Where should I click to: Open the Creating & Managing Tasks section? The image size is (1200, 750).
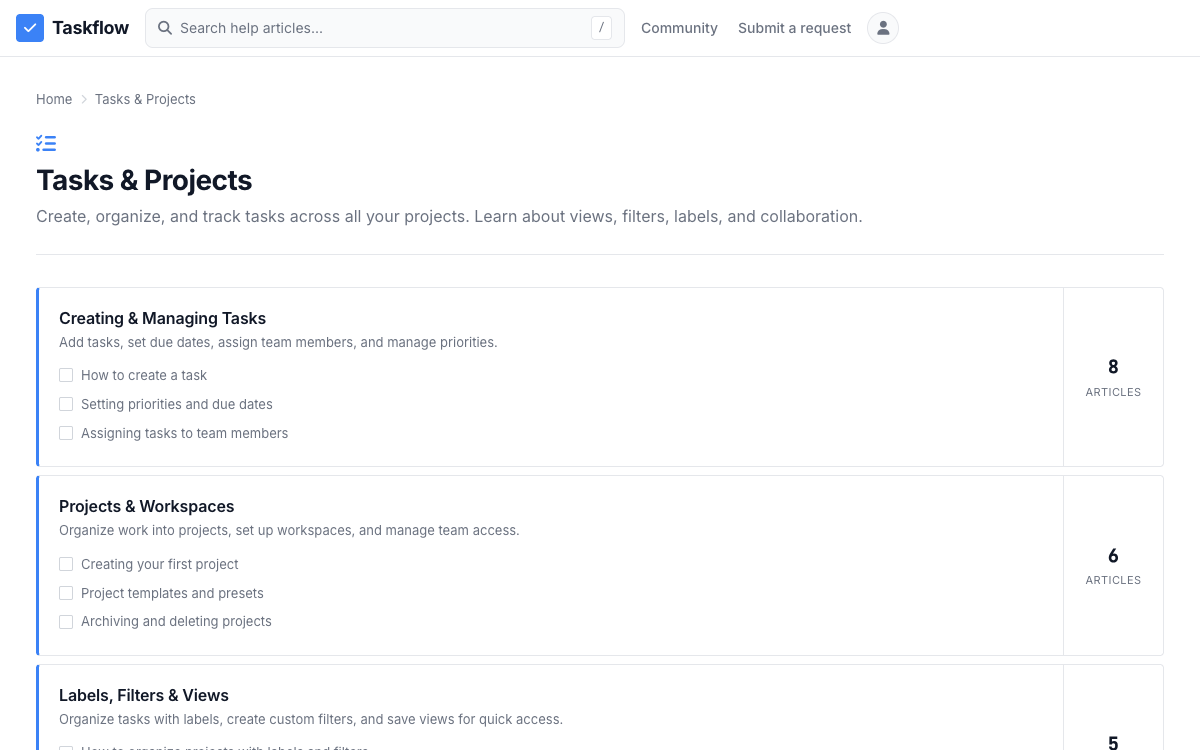[162, 318]
